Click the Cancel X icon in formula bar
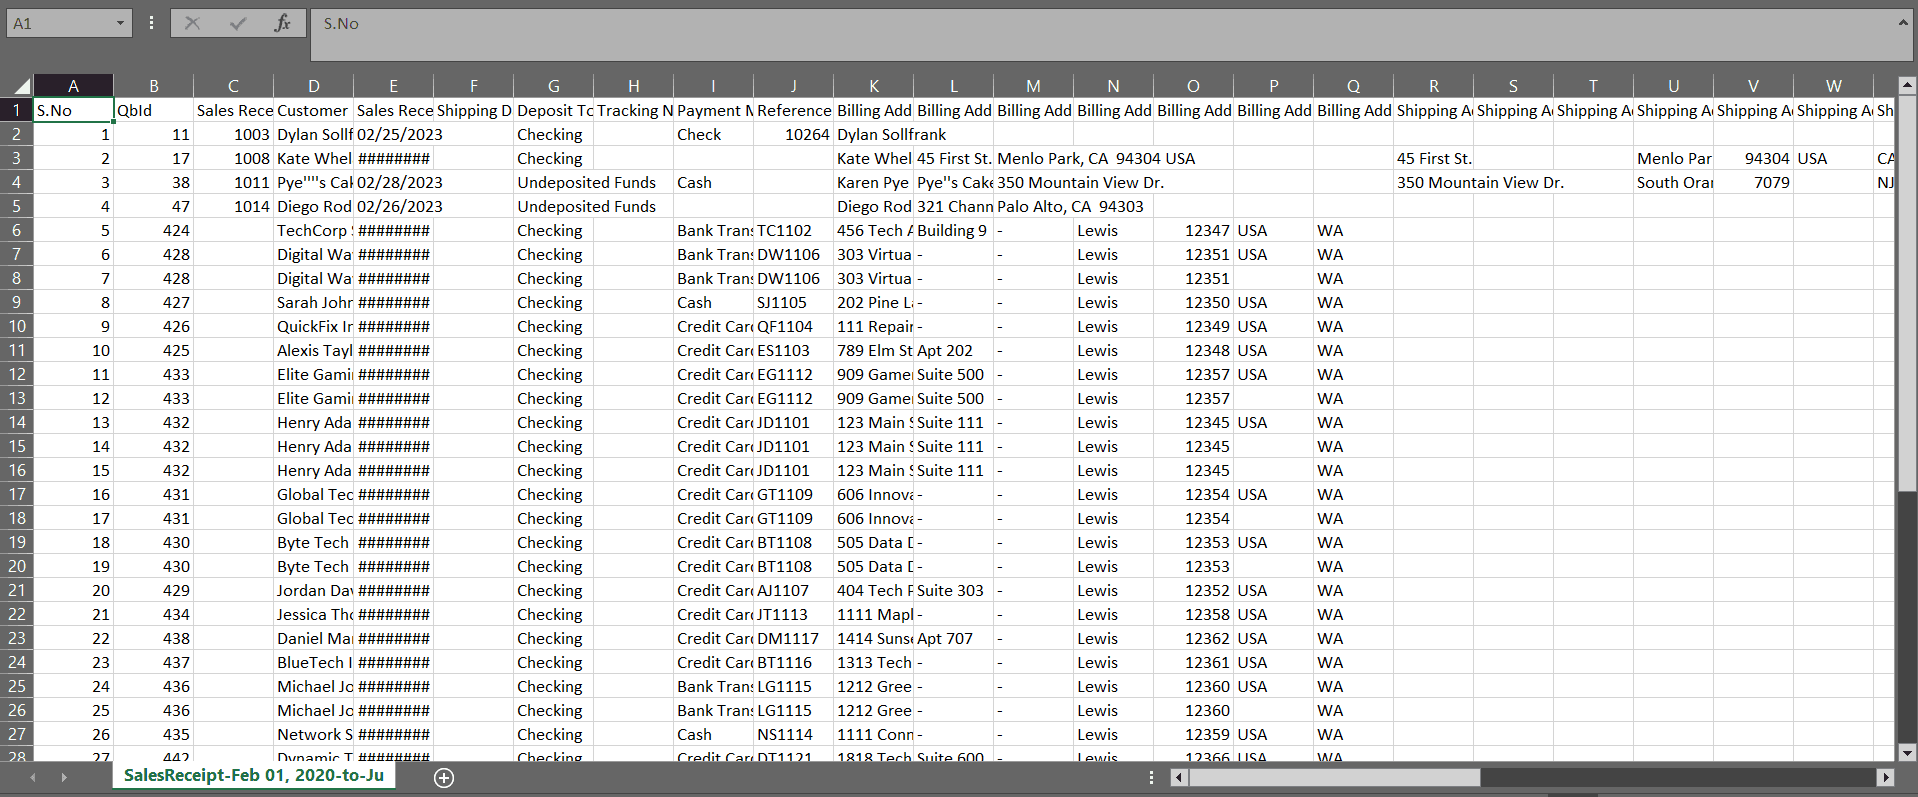Viewport: 1918px width, 797px height. 193,23
